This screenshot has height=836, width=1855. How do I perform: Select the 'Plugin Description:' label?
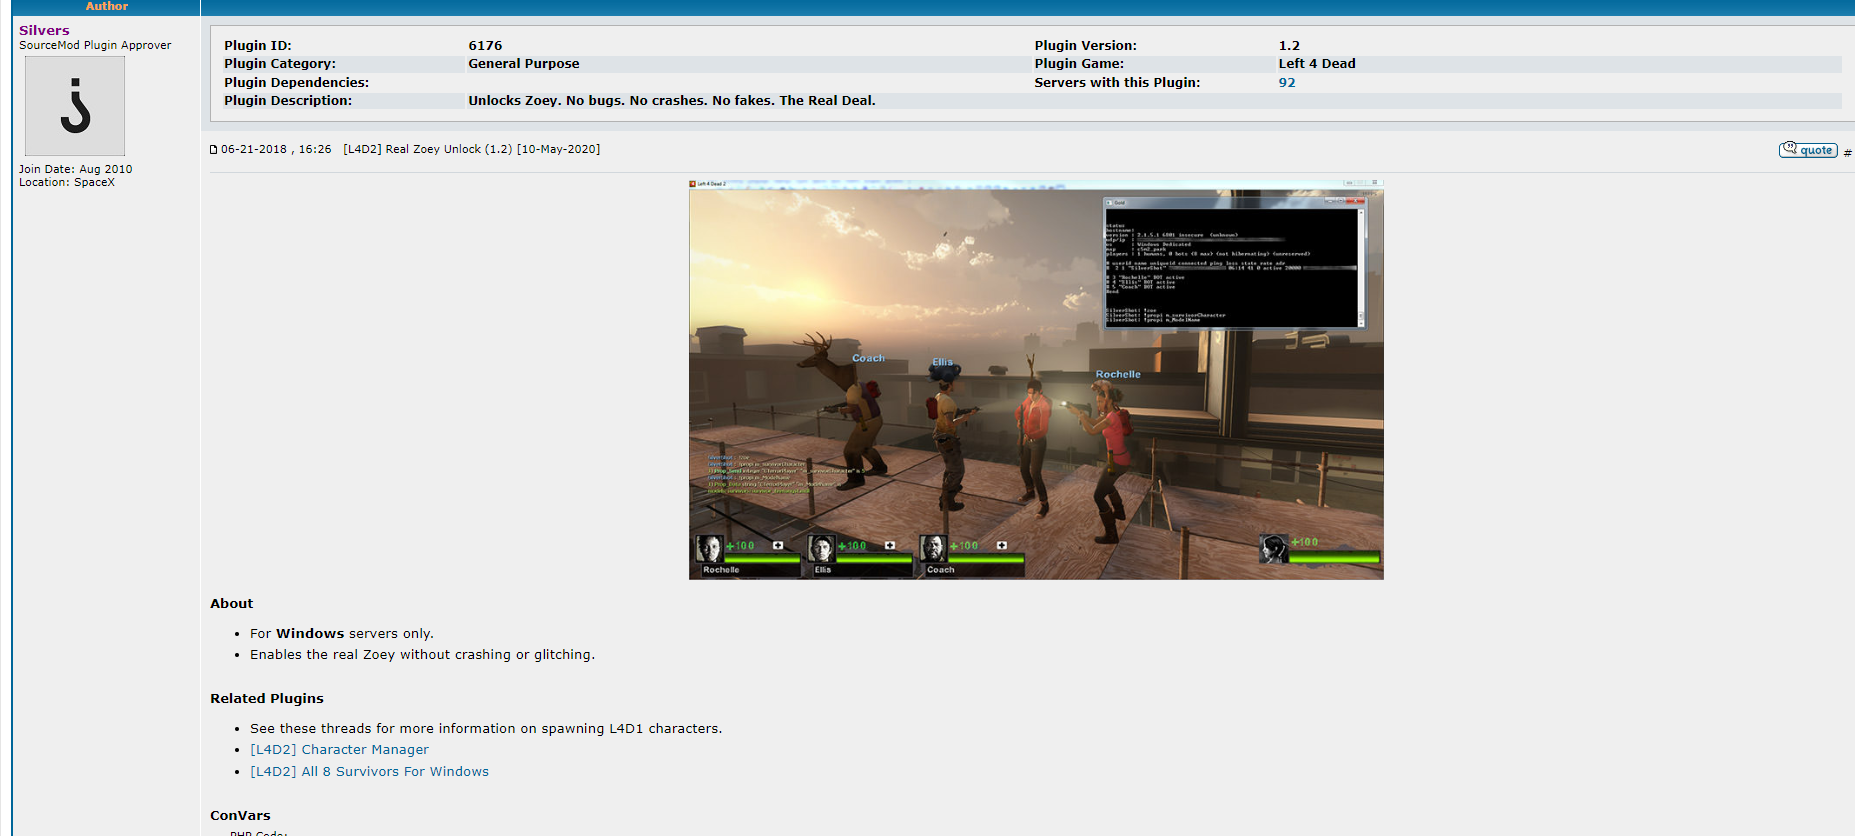click(x=288, y=101)
